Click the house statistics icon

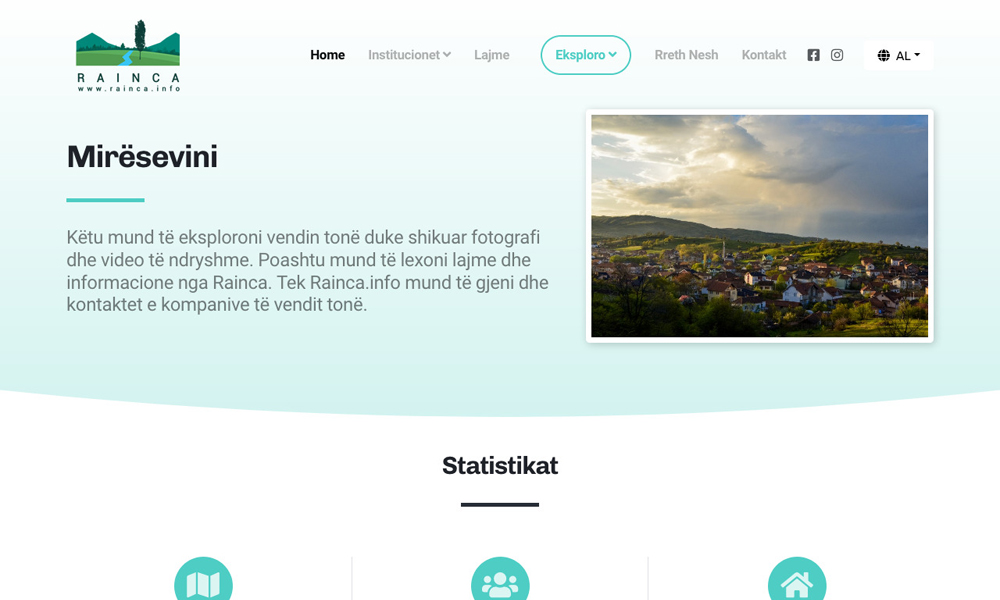point(796,583)
